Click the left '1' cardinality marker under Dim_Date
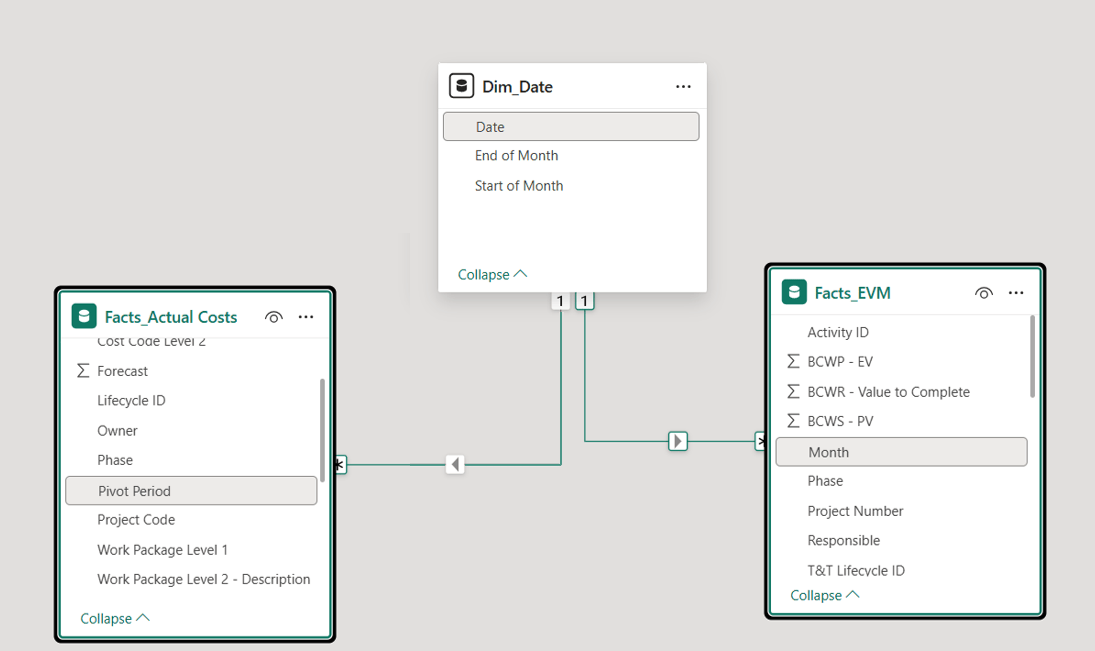 (560, 301)
